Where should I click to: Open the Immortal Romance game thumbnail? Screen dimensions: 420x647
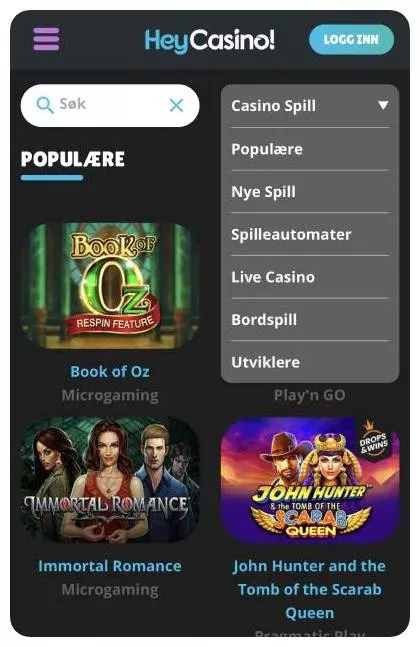(x=110, y=480)
